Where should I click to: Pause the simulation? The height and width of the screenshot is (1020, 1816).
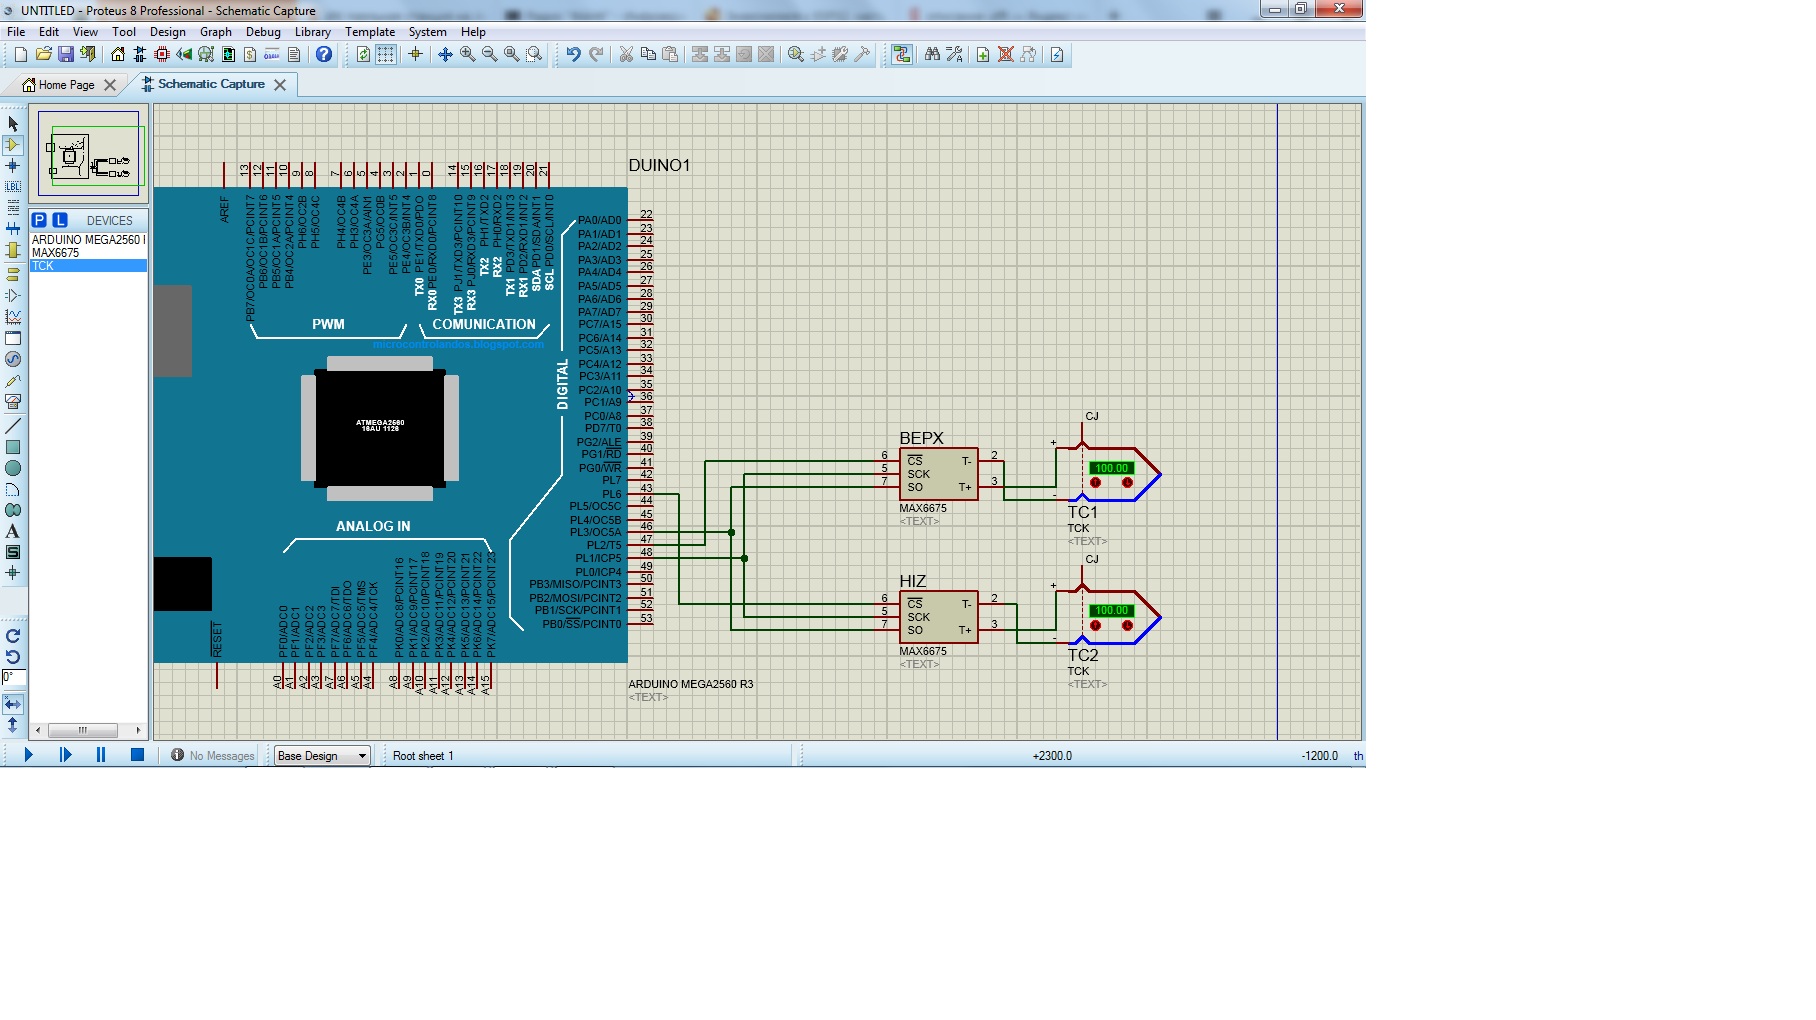click(101, 755)
